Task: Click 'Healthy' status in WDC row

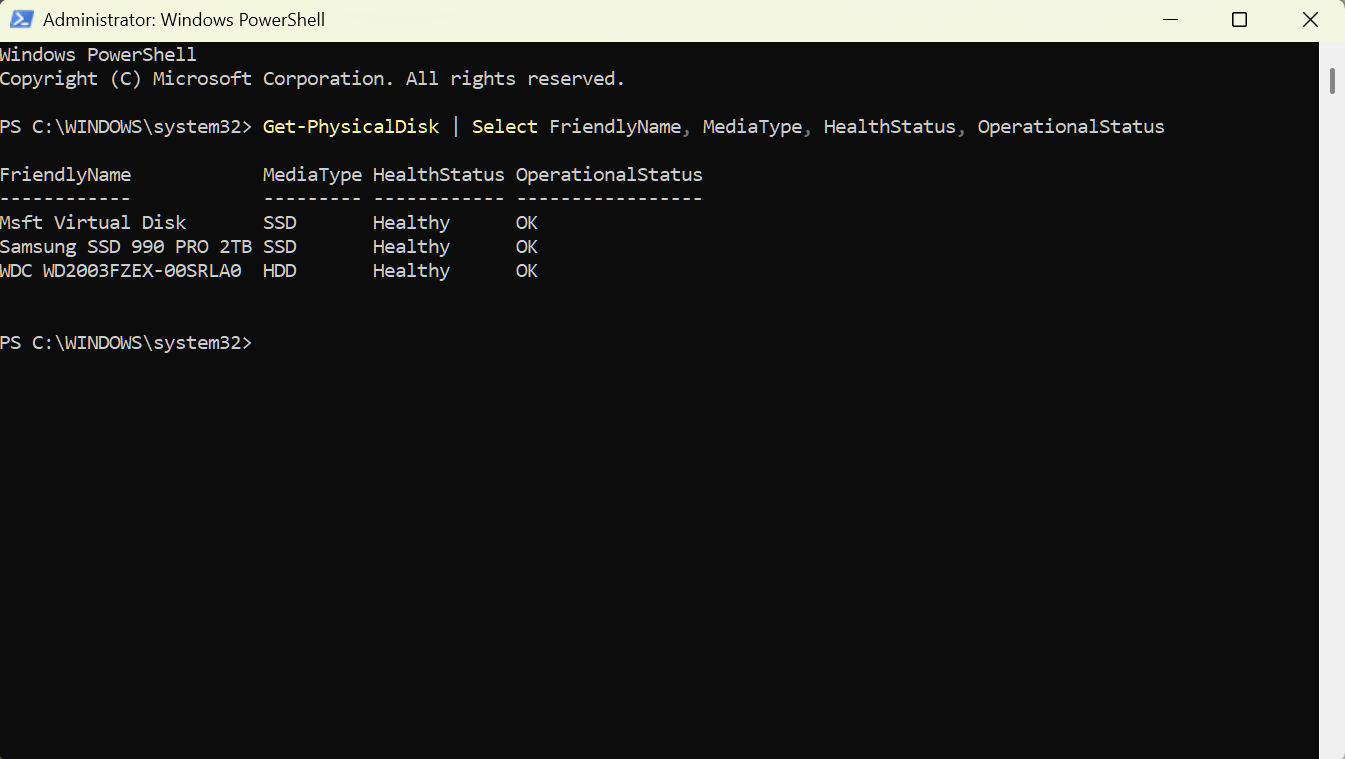Action: click(x=411, y=271)
